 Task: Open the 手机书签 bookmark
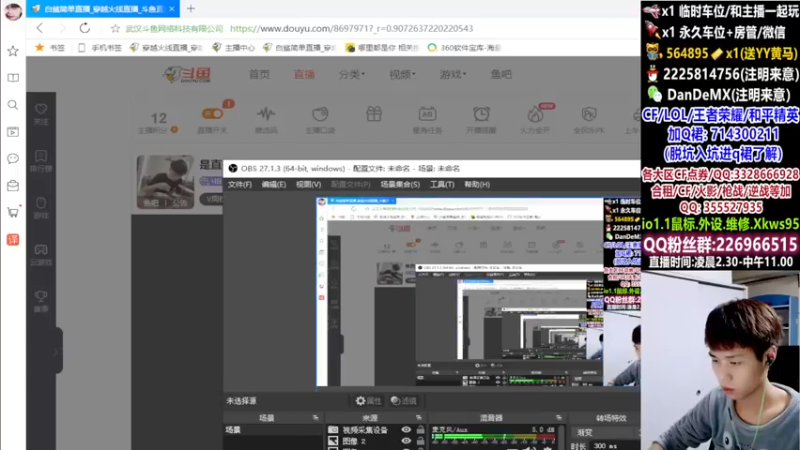(x=100, y=47)
